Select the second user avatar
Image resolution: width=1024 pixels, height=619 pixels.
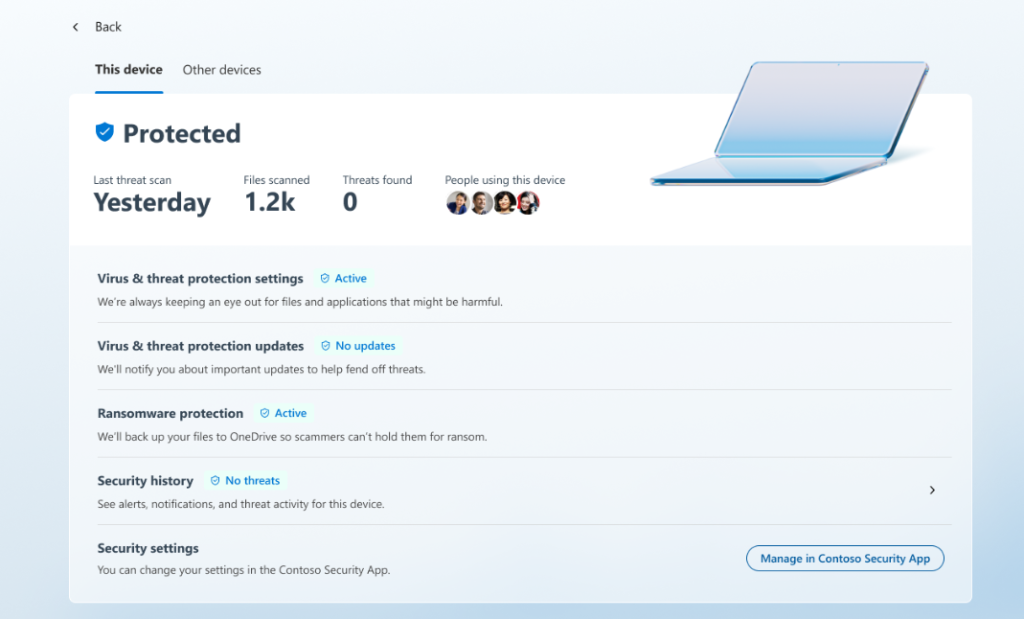pyautogui.click(x=481, y=203)
